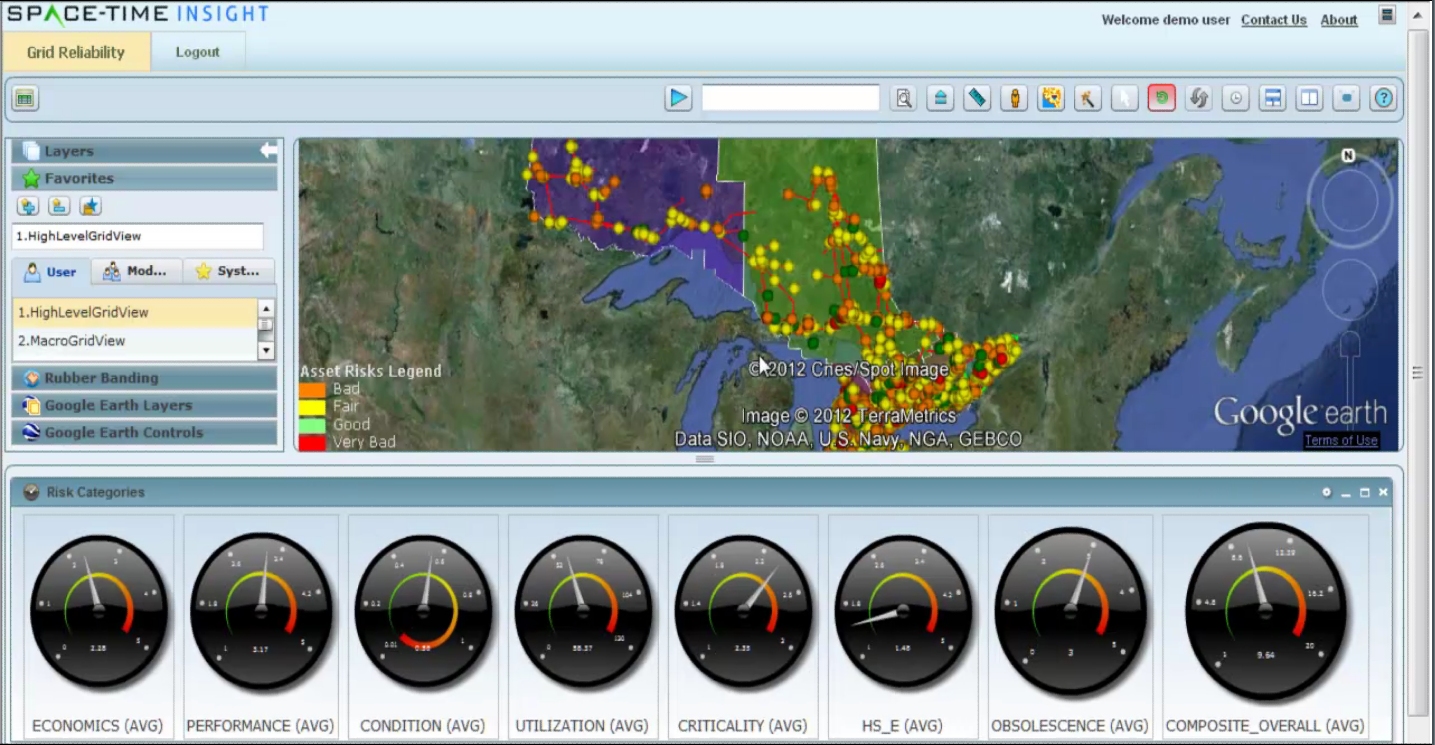Viewport: 1435px width, 745px height.
Task: Expand the Layers panel header
Action: pyautogui.click(x=144, y=151)
